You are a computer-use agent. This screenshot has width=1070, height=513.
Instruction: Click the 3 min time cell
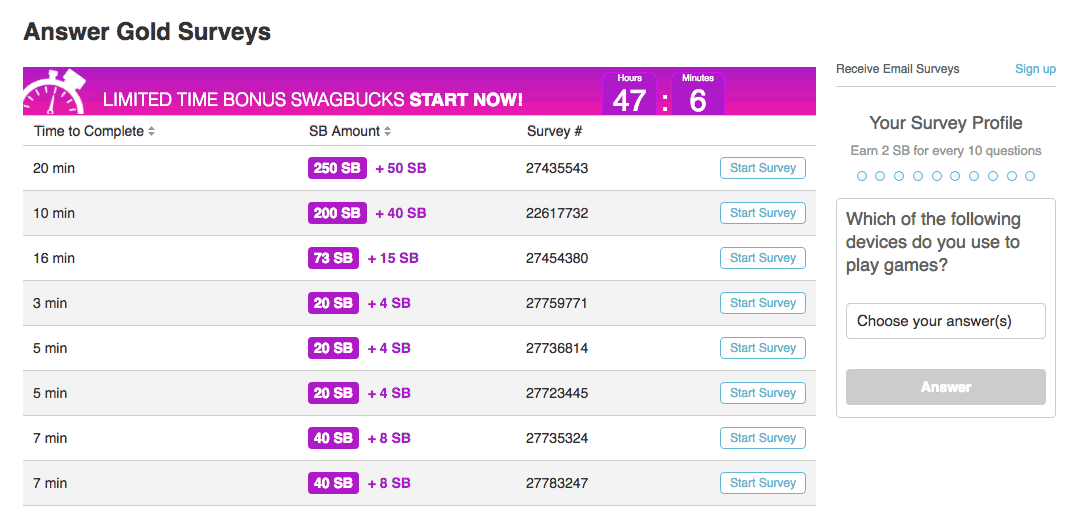point(50,303)
